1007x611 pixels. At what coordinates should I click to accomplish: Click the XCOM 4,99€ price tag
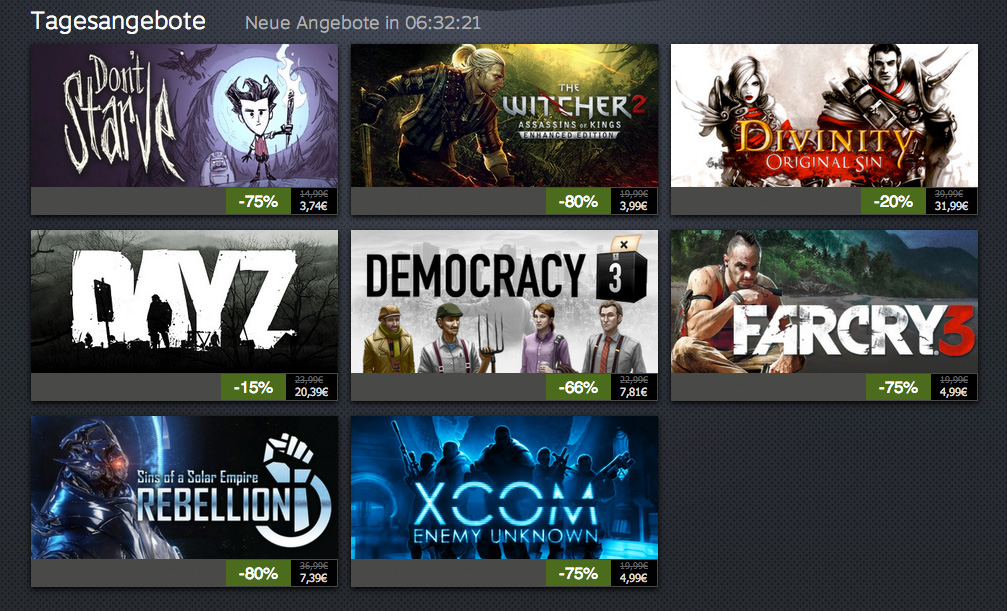coord(634,578)
